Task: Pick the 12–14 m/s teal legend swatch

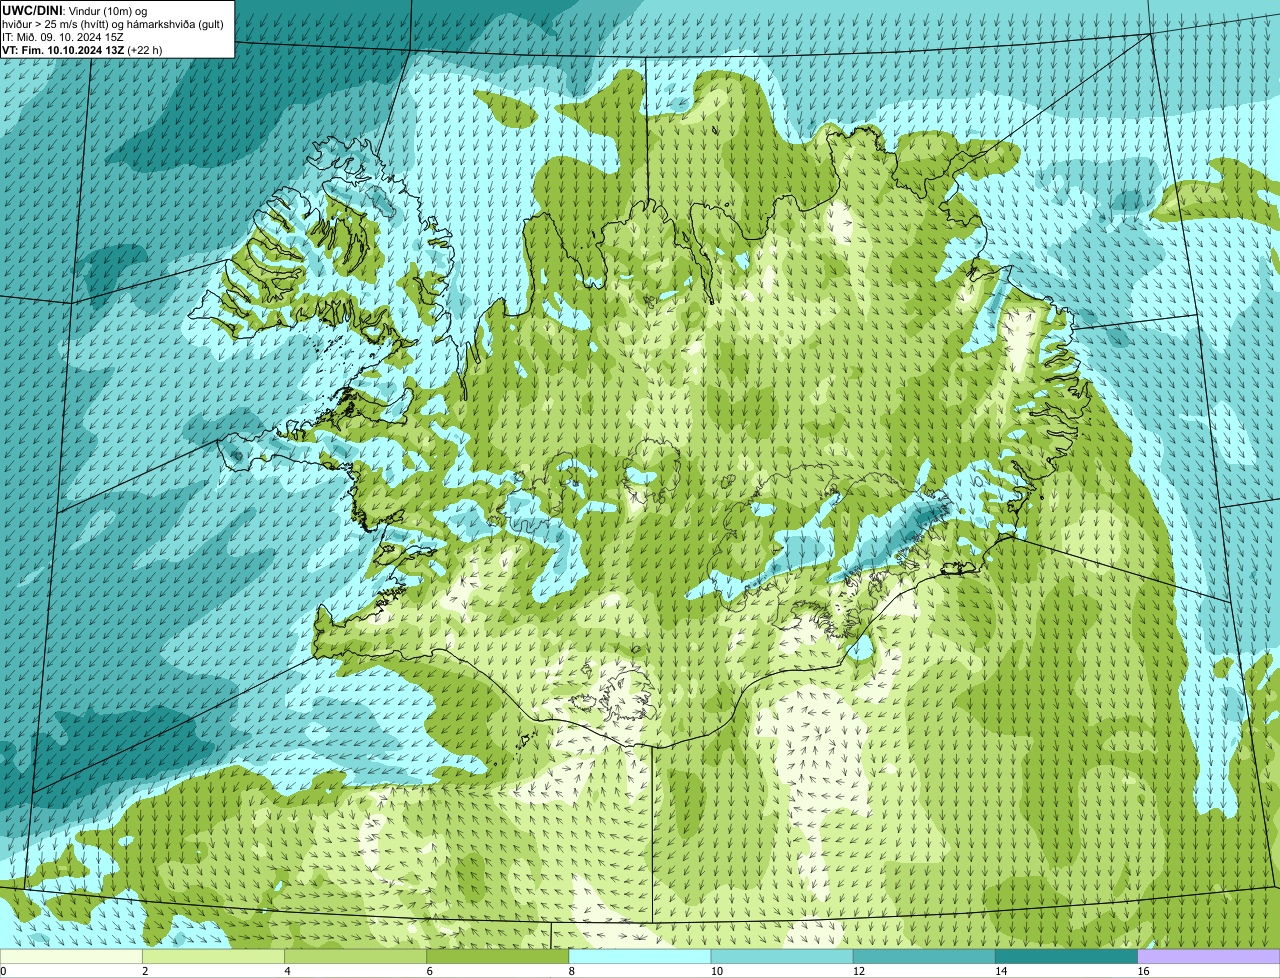Action: pos(924,956)
